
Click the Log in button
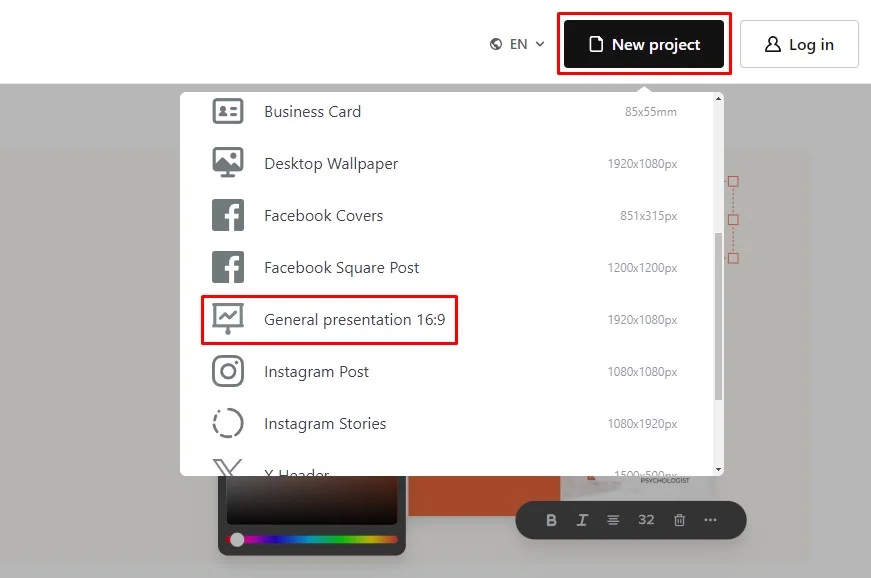pos(799,44)
